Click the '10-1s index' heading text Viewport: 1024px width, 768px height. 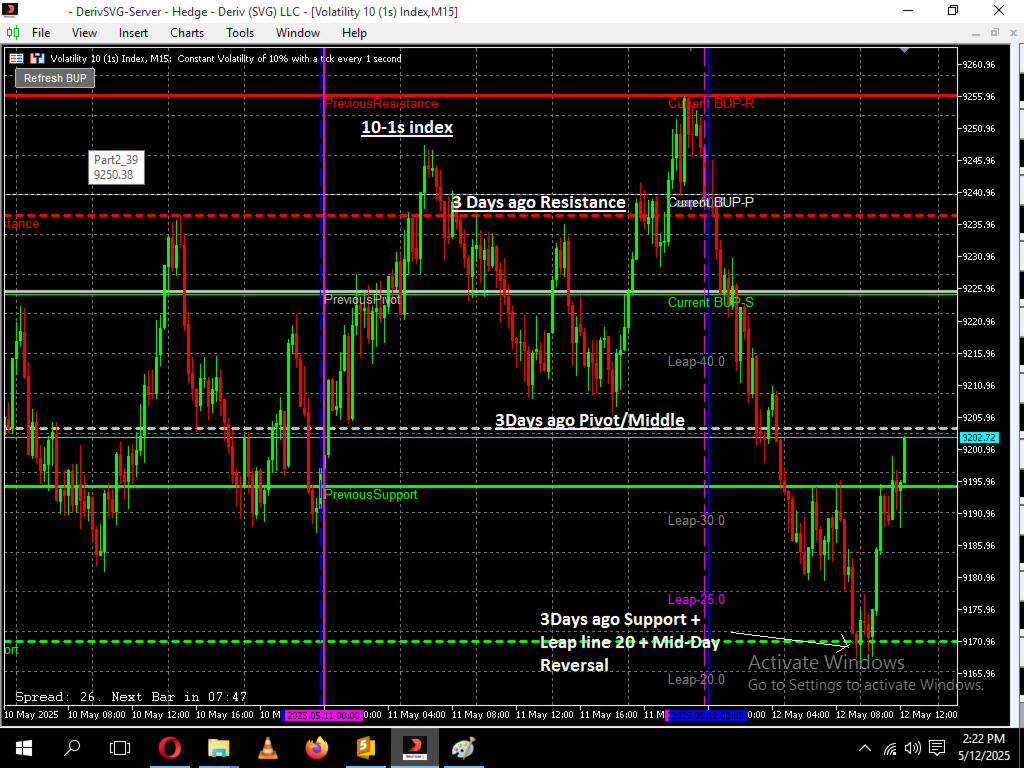point(407,127)
